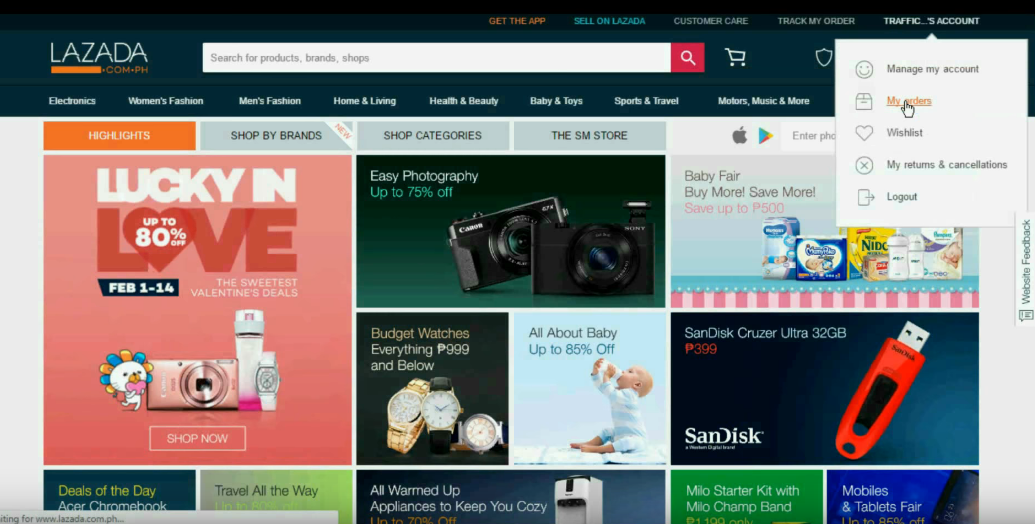Image resolution: width=1035 pixels, height=524 pixels.
Task: Open the Sports & Travel category menu
Action: pyautogui.click(x=646, y=101)
